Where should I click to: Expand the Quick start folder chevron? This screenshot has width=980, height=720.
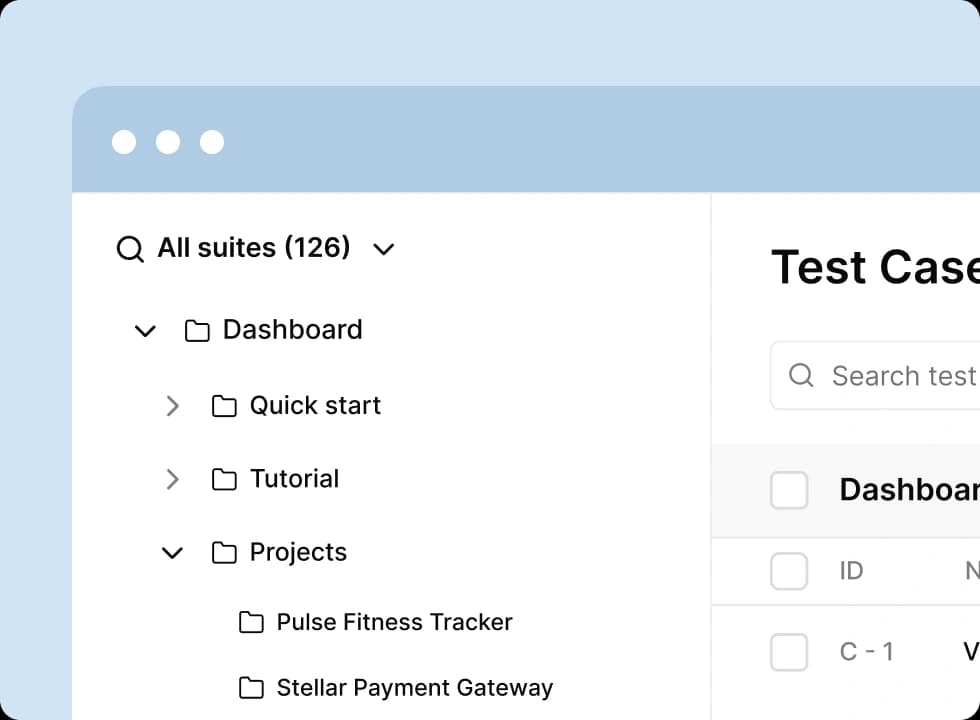click(172, 406)
